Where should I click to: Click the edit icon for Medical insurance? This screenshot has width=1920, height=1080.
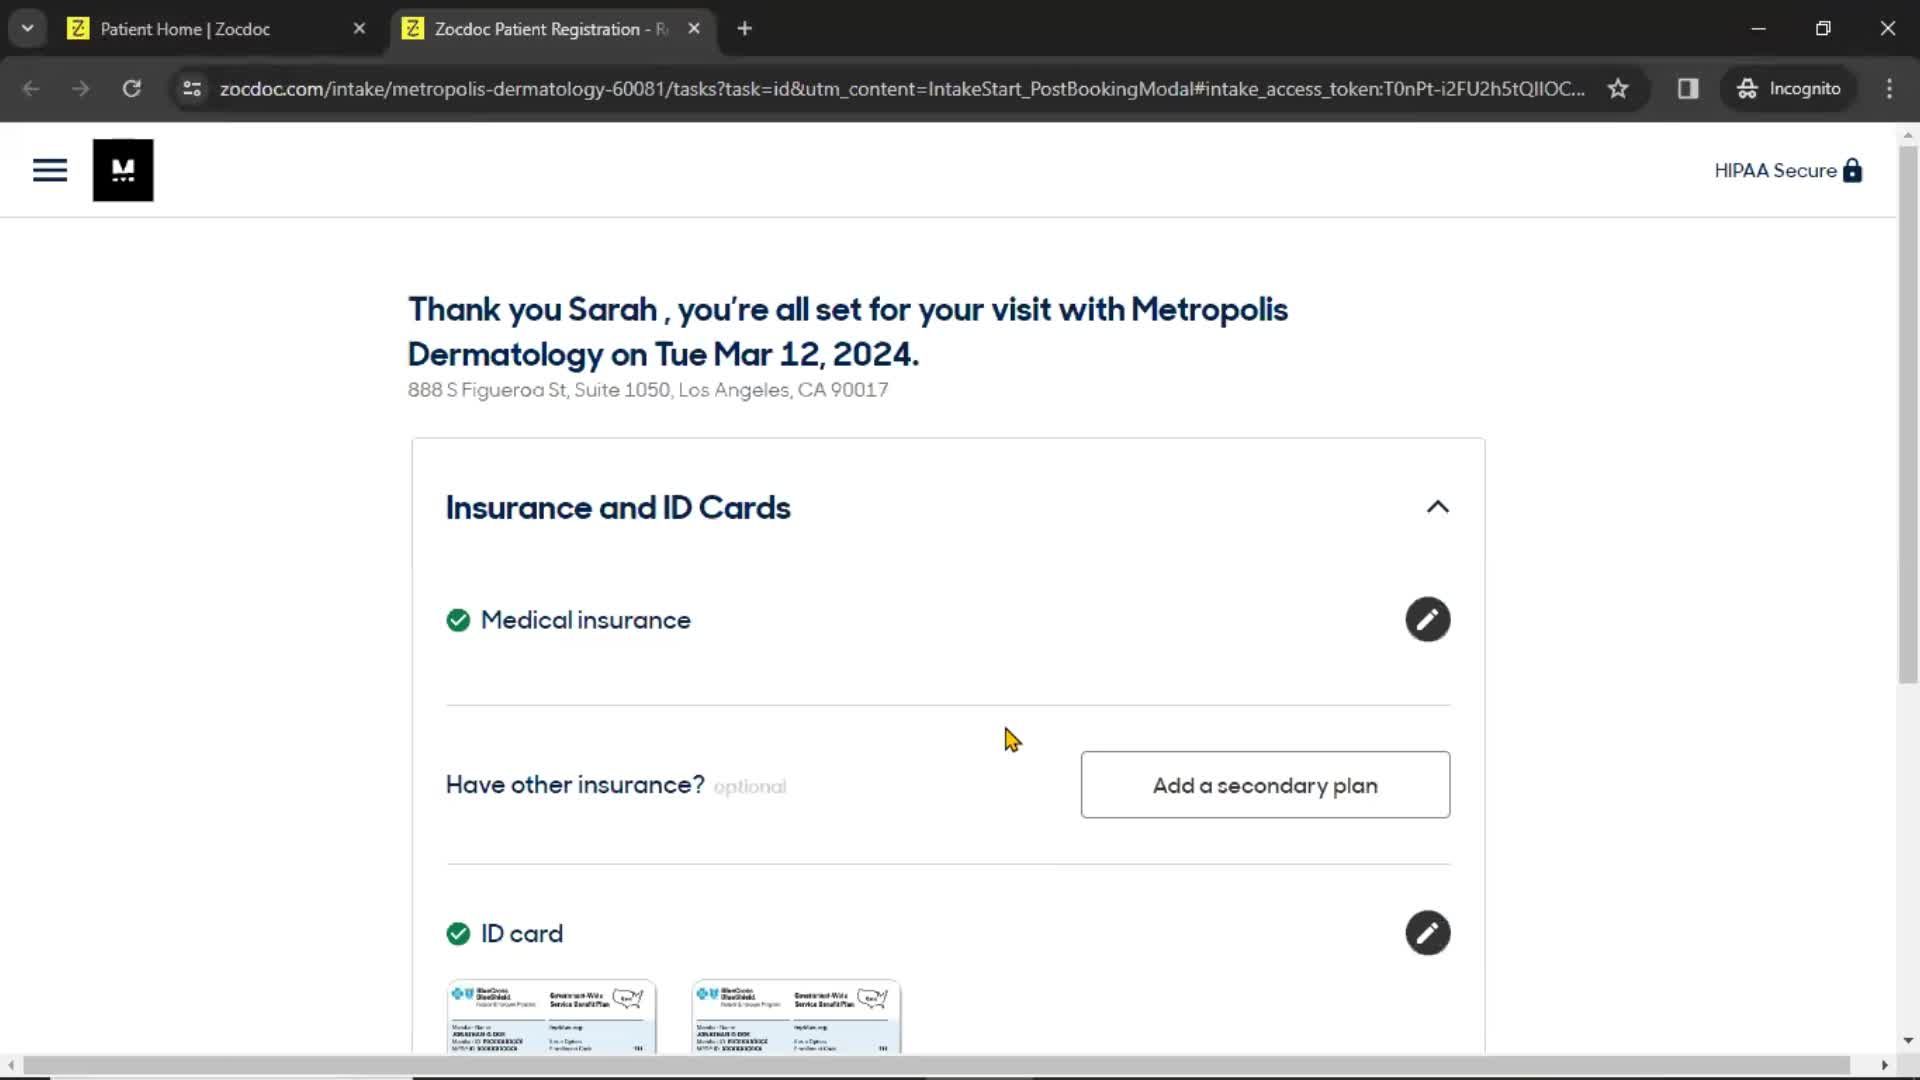coord(1428,620)
